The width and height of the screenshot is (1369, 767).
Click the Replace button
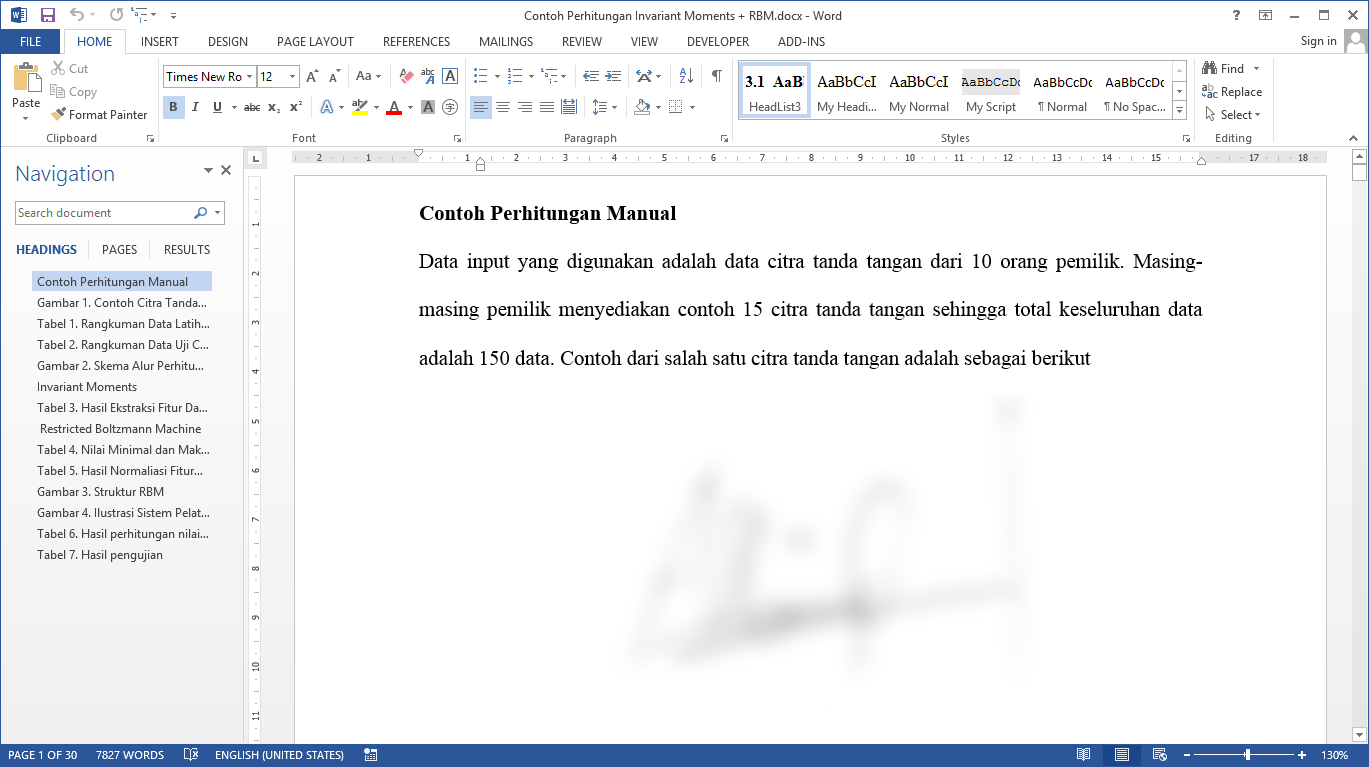point(1232,92)
